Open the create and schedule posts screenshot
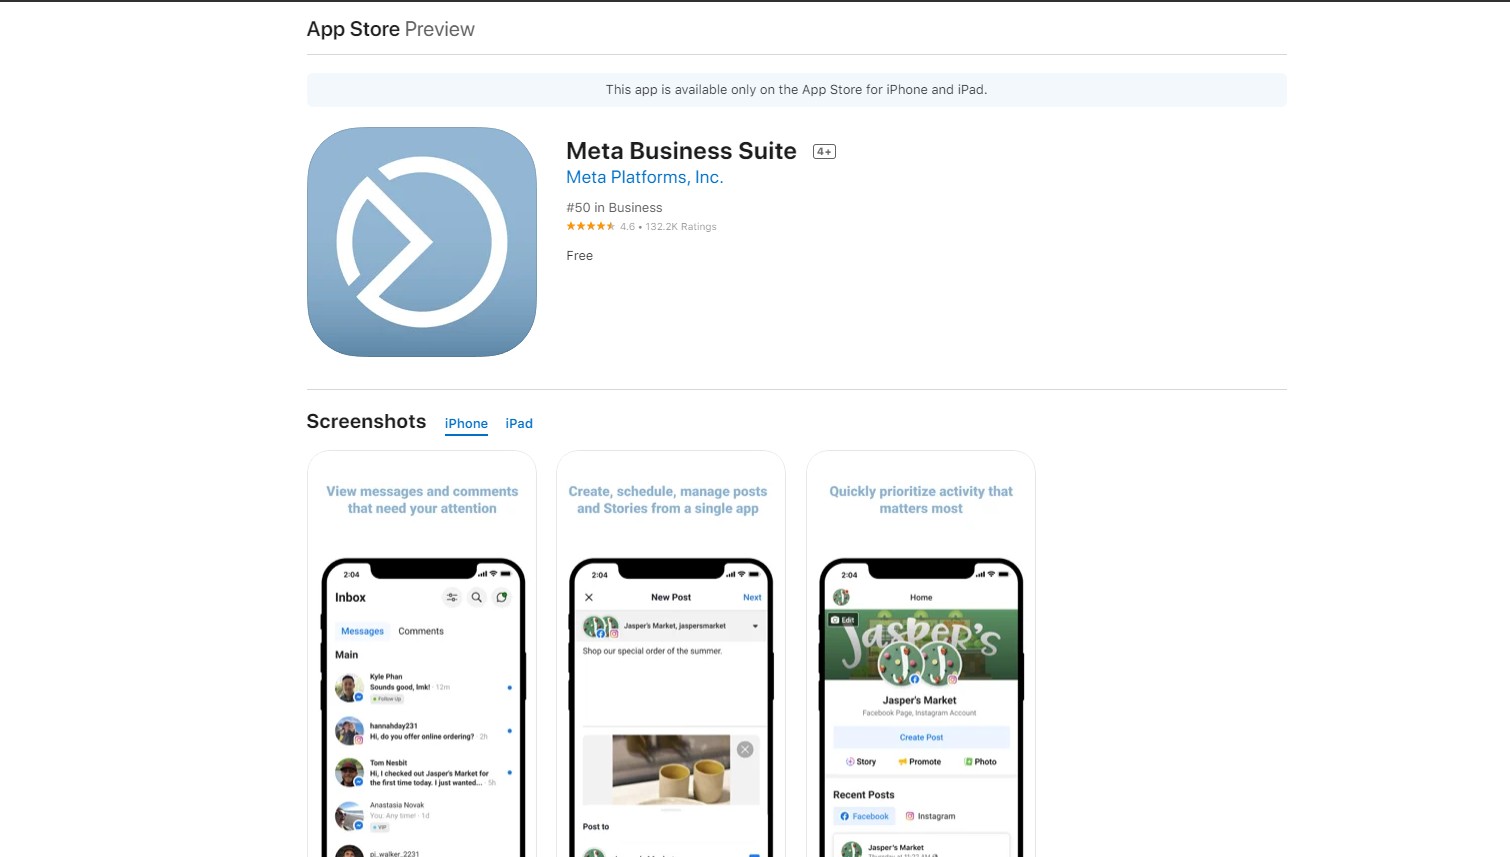1510x857 pixels. (x=671, y=654)
